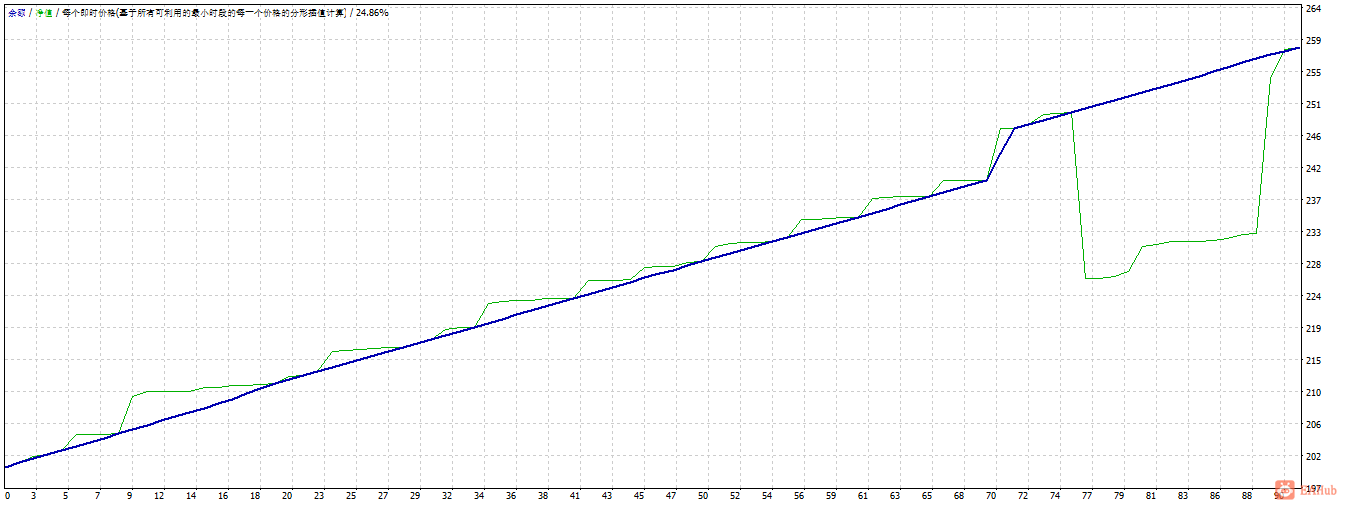
Task: Click the 219 value on the vertical axis
Action: click(1314, 329)
